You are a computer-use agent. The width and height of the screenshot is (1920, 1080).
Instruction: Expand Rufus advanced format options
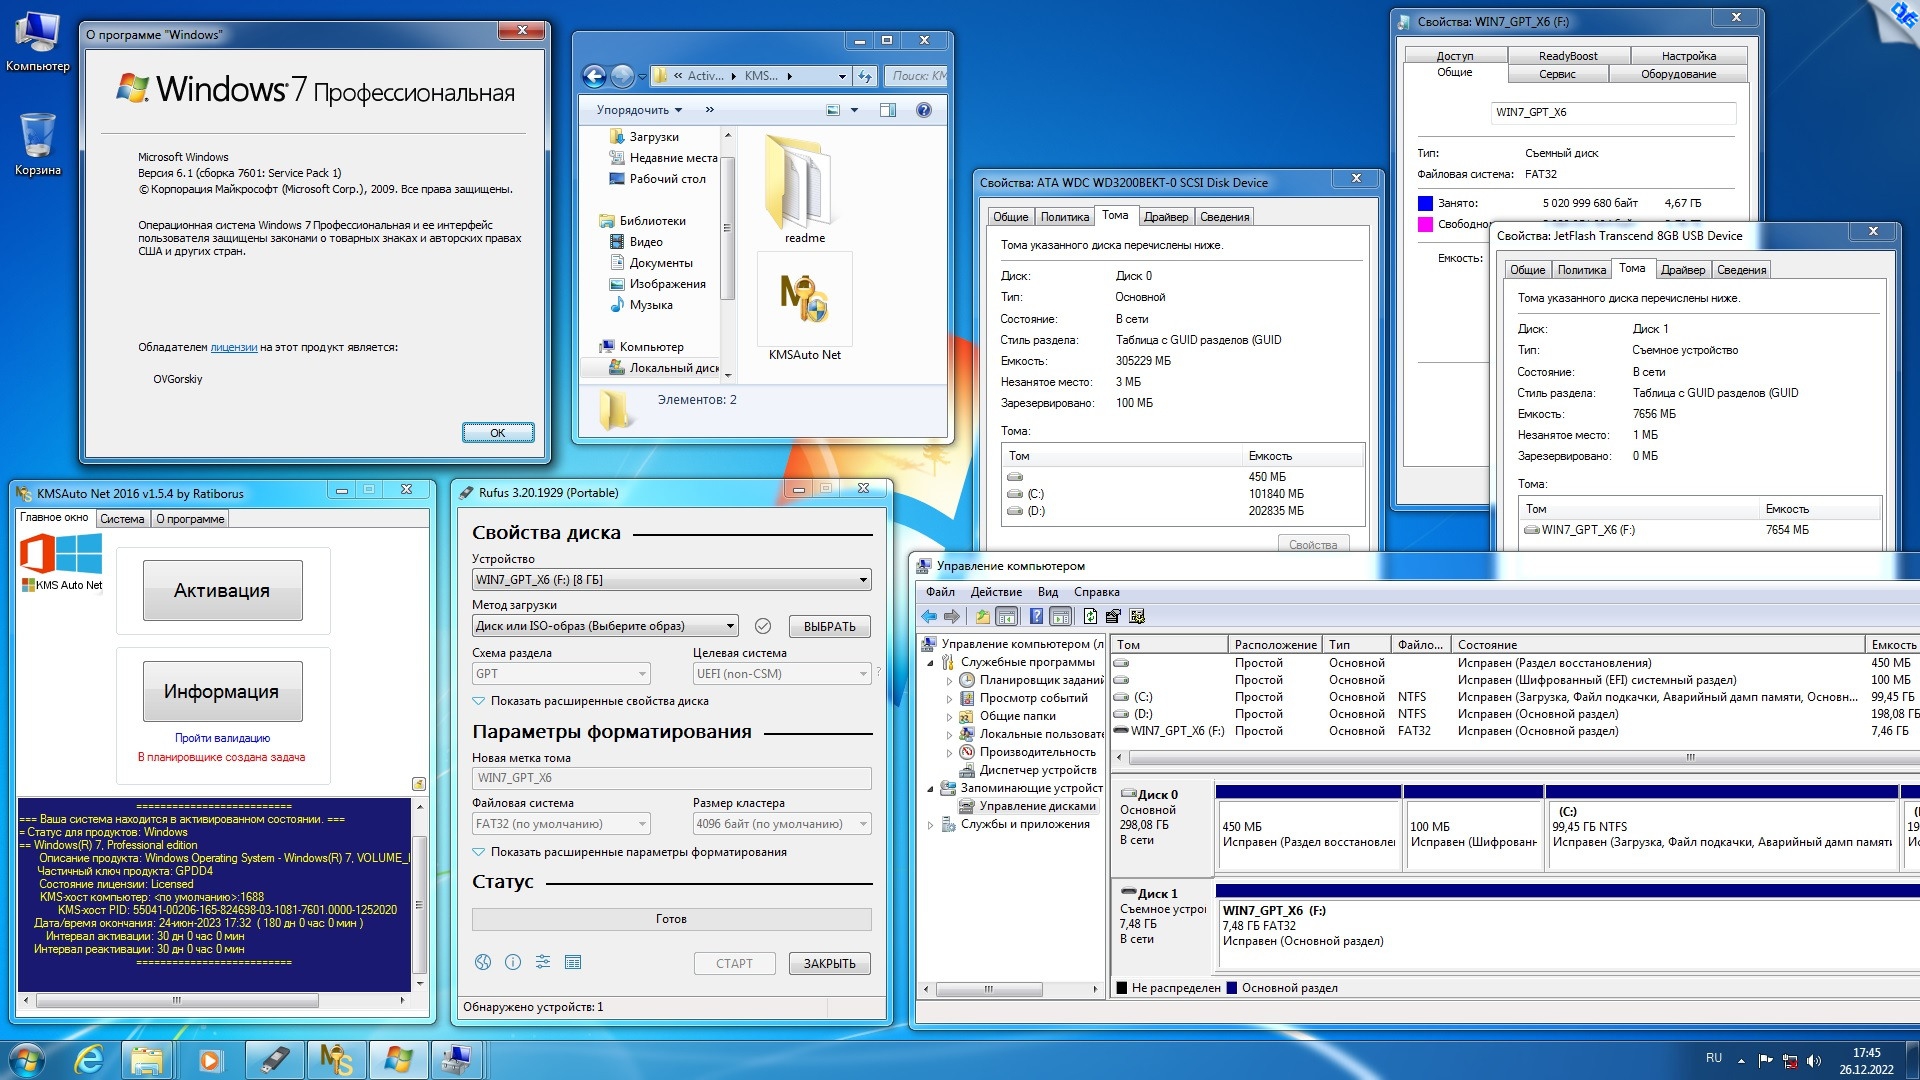click(x=629, y=852)
